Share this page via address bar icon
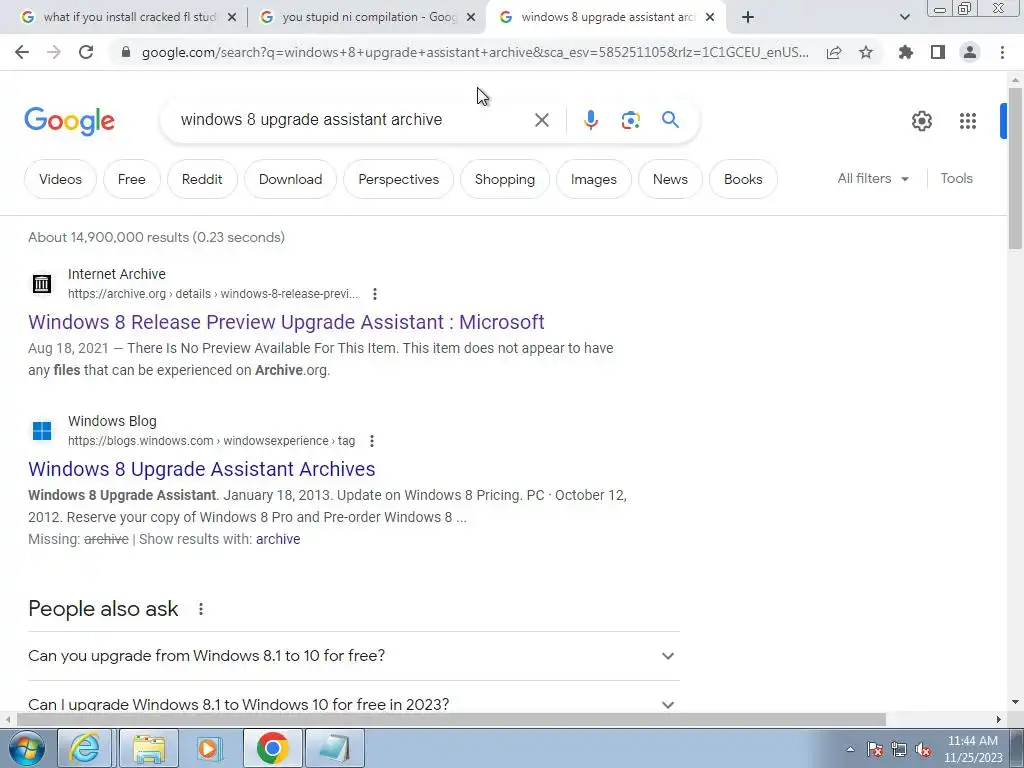Viewport: 1024px width, 768px height. point(834,52)
